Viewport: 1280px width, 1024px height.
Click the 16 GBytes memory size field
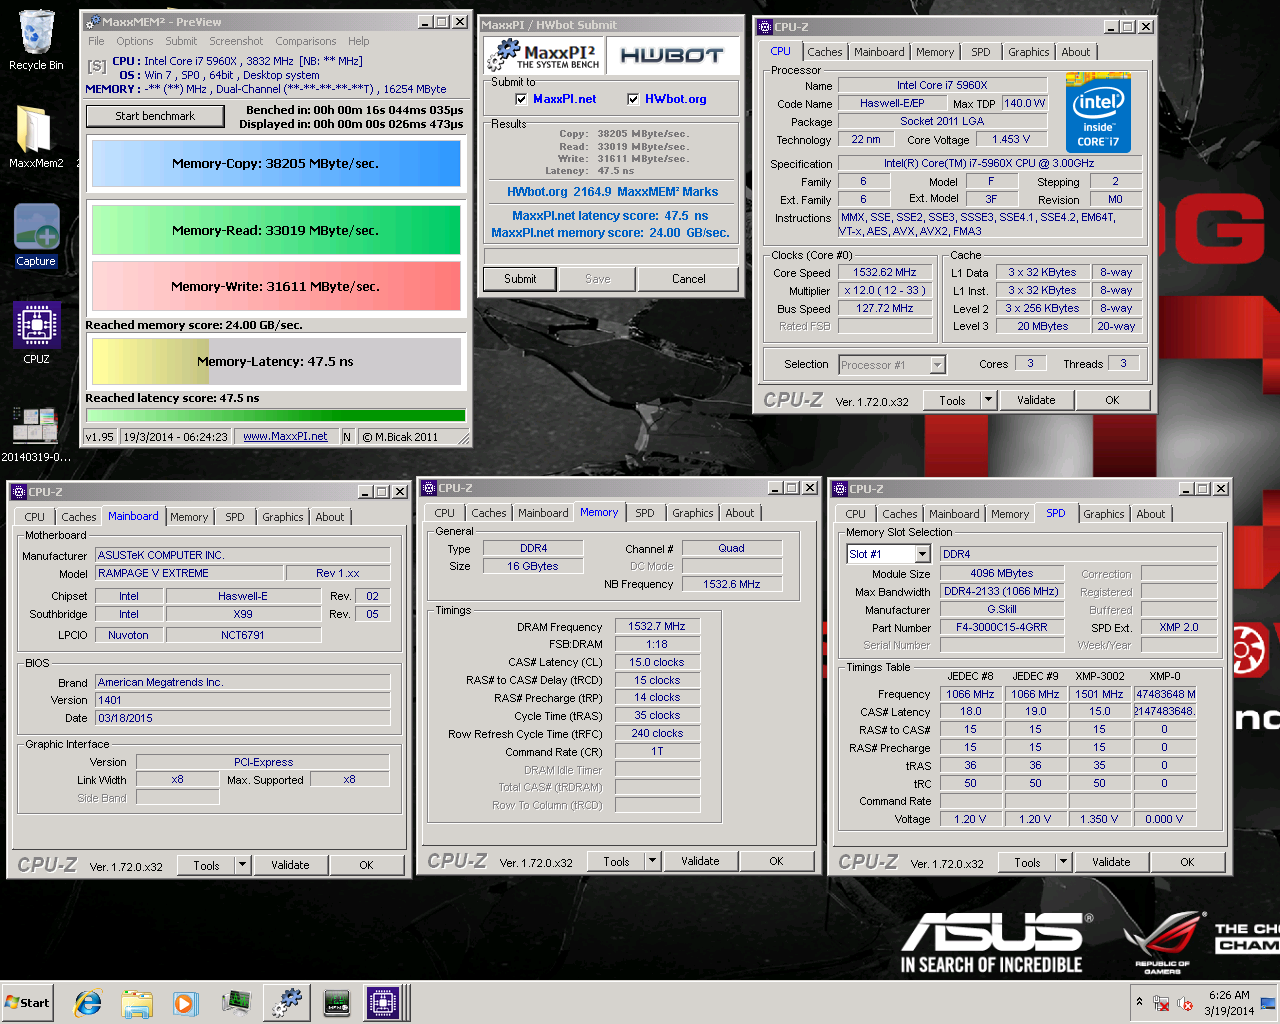[533, 566]
